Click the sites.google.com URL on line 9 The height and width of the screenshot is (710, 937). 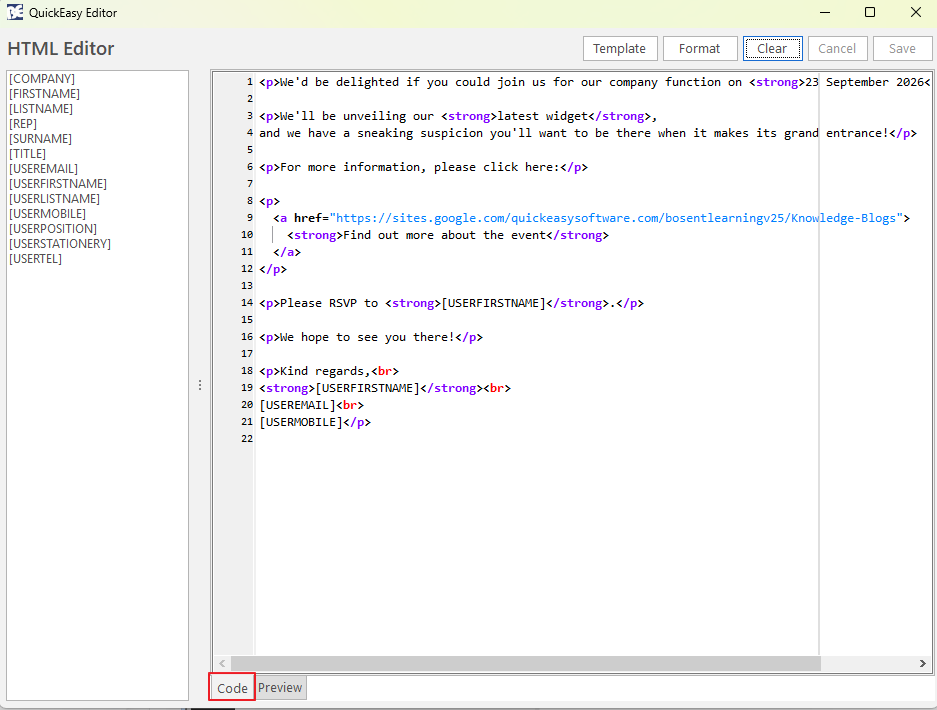(616, 218)
